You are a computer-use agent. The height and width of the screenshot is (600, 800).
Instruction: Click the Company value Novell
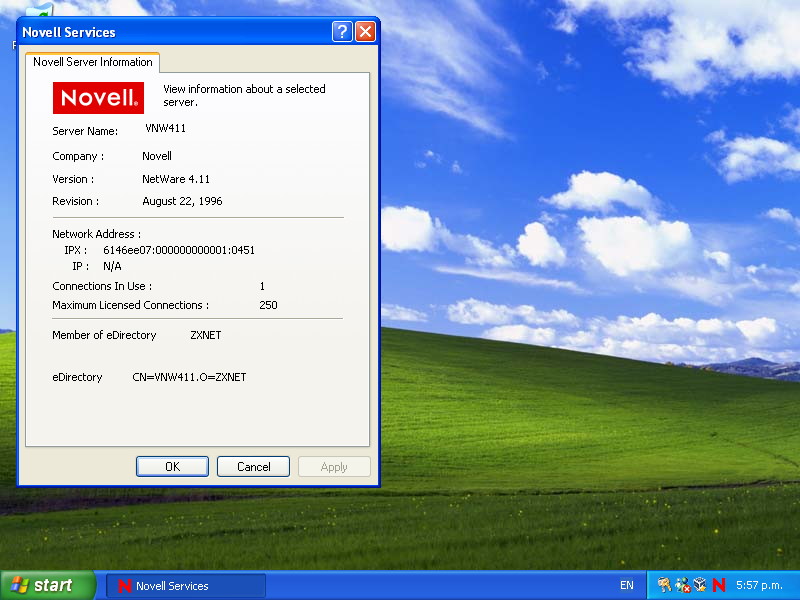click(x=157, y=156)
